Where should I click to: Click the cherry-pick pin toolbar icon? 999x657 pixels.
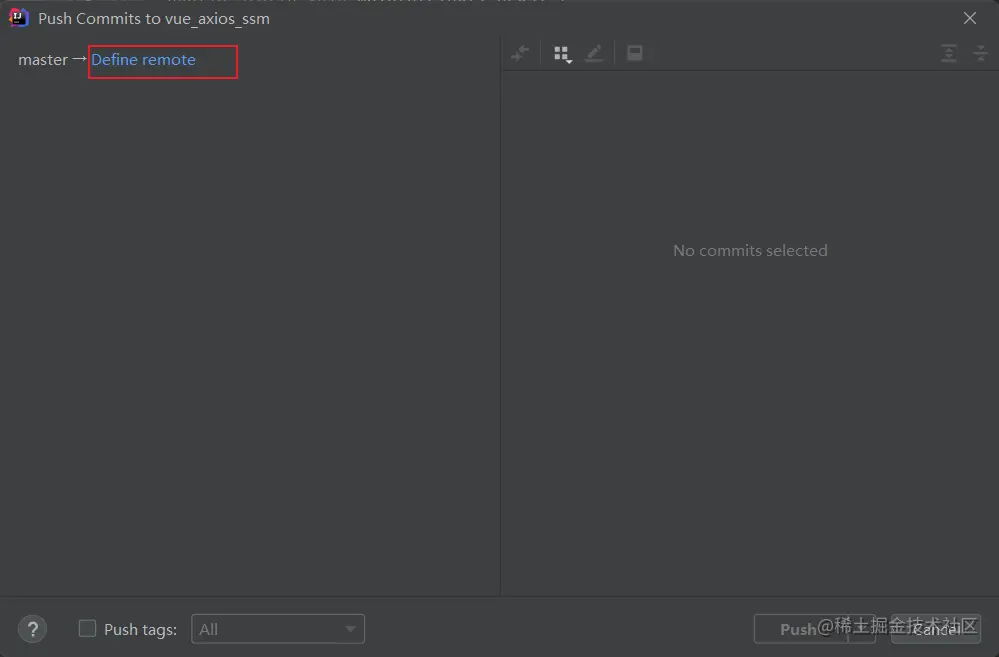[520, 54]
